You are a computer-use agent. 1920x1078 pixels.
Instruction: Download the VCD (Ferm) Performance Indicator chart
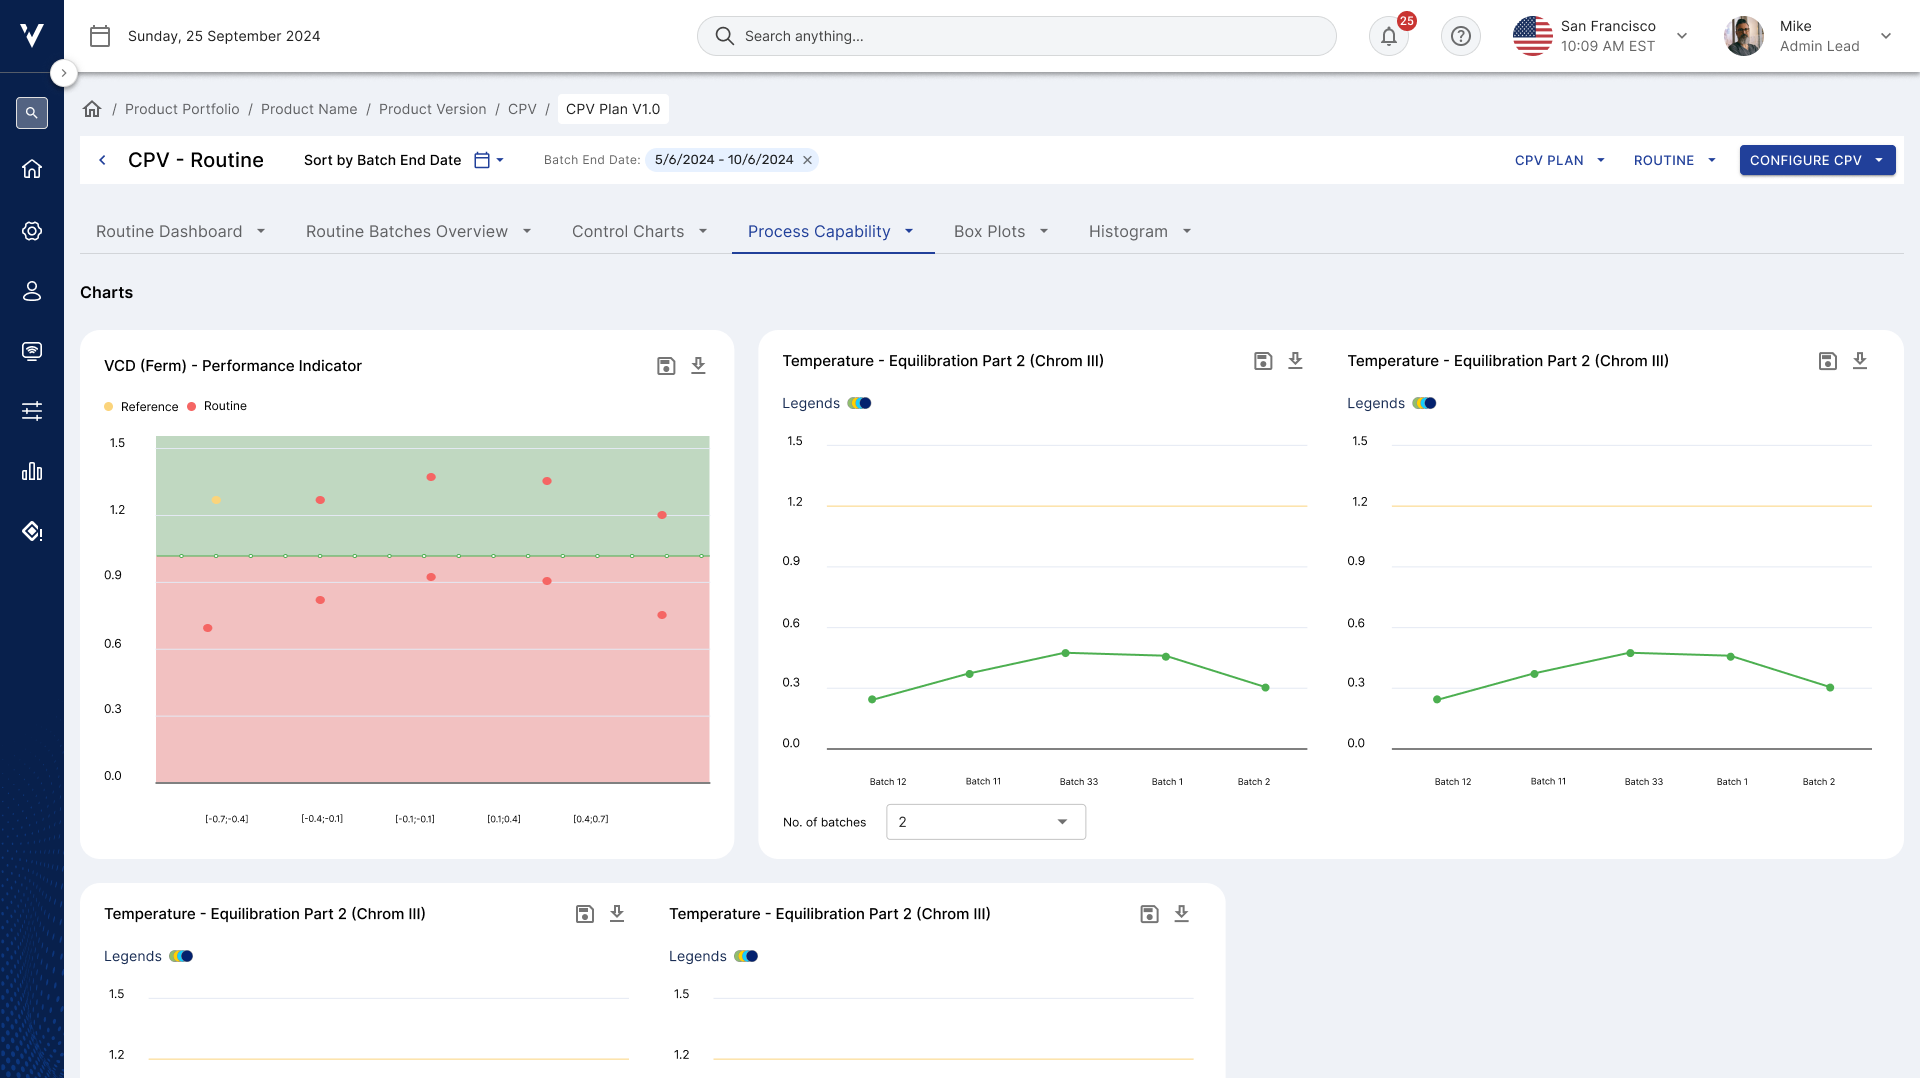pyautogui.click(x=698, y=366)
